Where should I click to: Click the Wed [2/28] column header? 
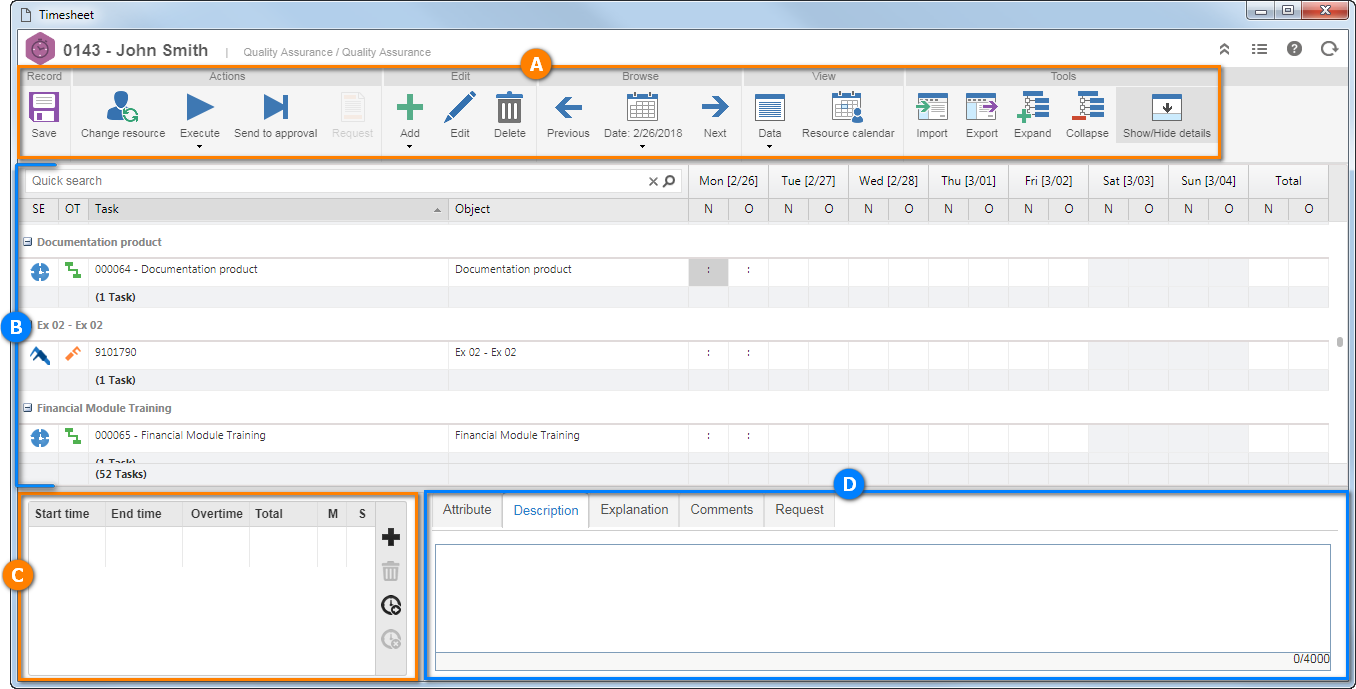pyautogui.click(x=888, y=181)
